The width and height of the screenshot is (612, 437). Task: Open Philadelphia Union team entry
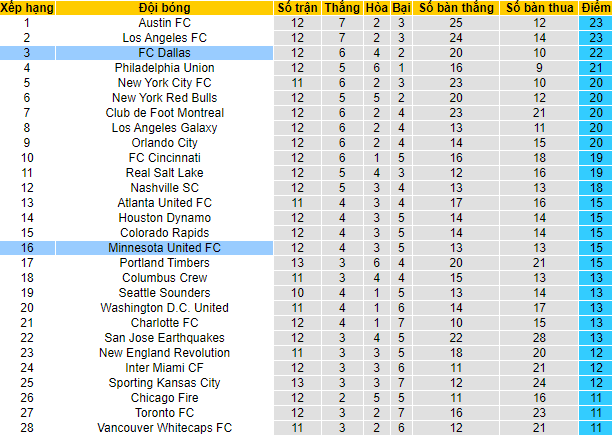(x=164, y=67)
